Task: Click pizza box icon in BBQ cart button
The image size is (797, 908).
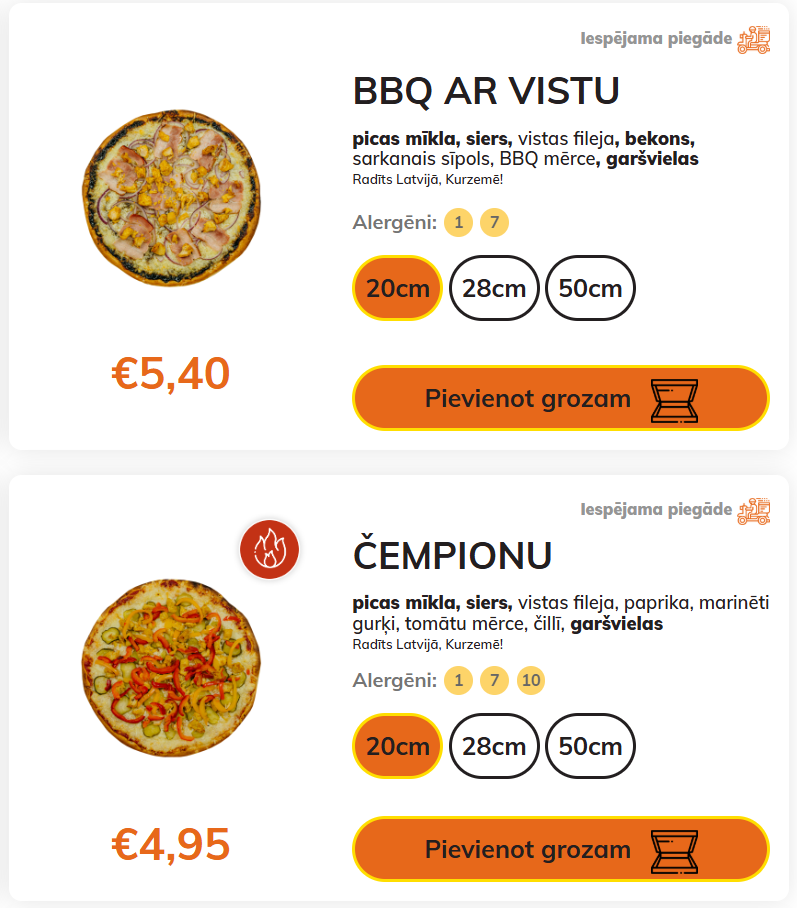Action: click(x=675, y=399)
